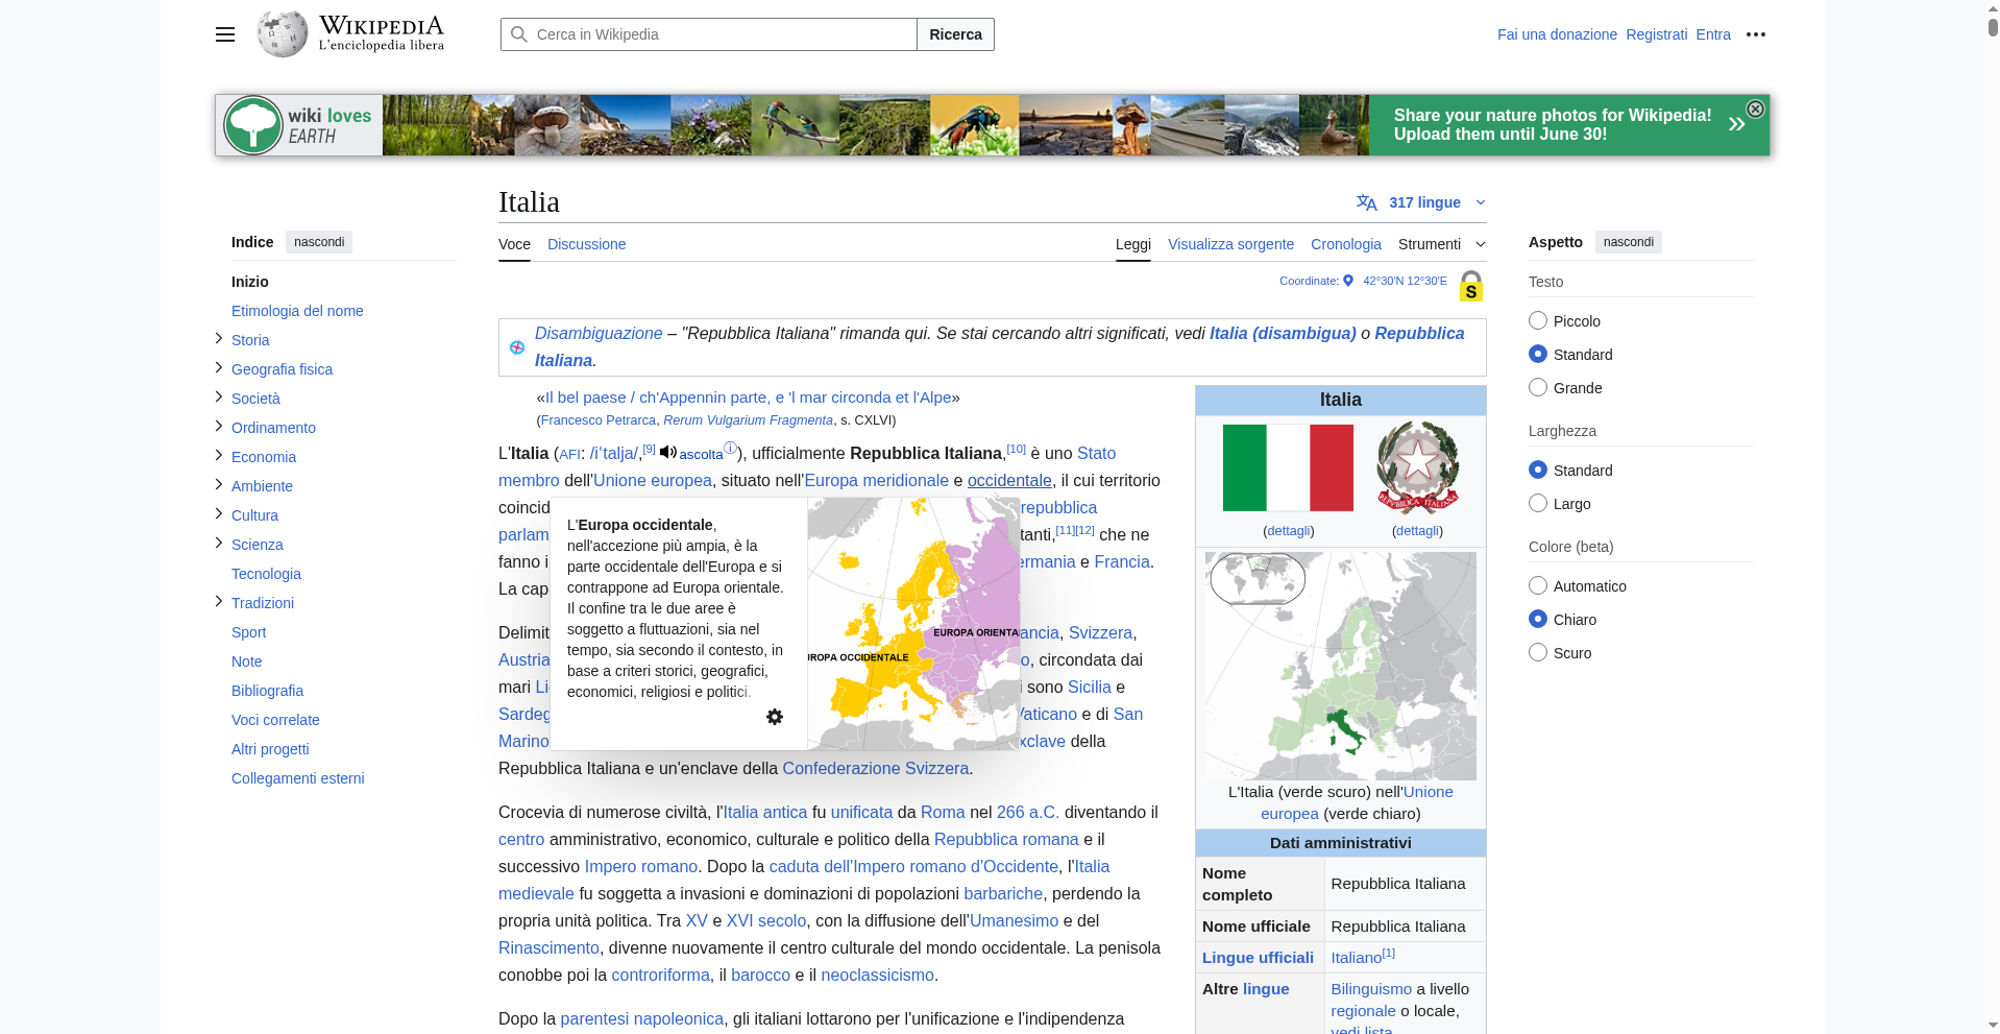Focus the Cerca in Wikipedia search field
This screenshot has width=2000, height=1034.
[x=709, y=34]
